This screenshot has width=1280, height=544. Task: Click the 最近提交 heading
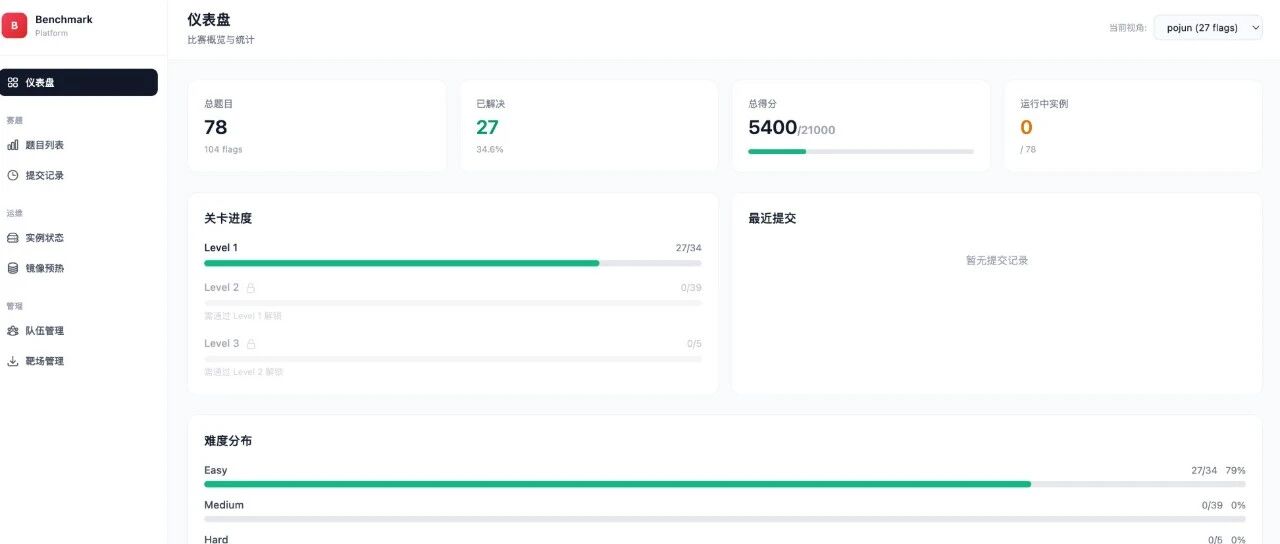pos(772,218)
